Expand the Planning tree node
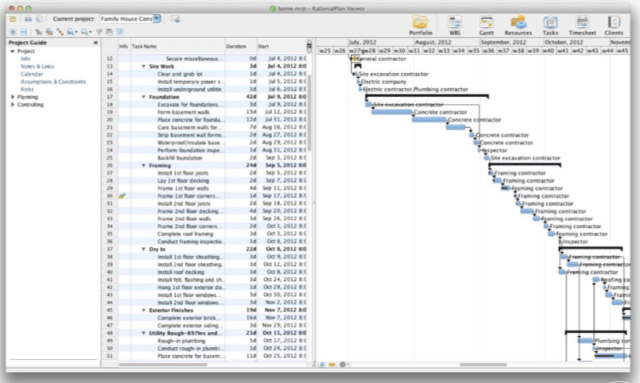This screenshot has width=640, height=383. tap(13, 97)
